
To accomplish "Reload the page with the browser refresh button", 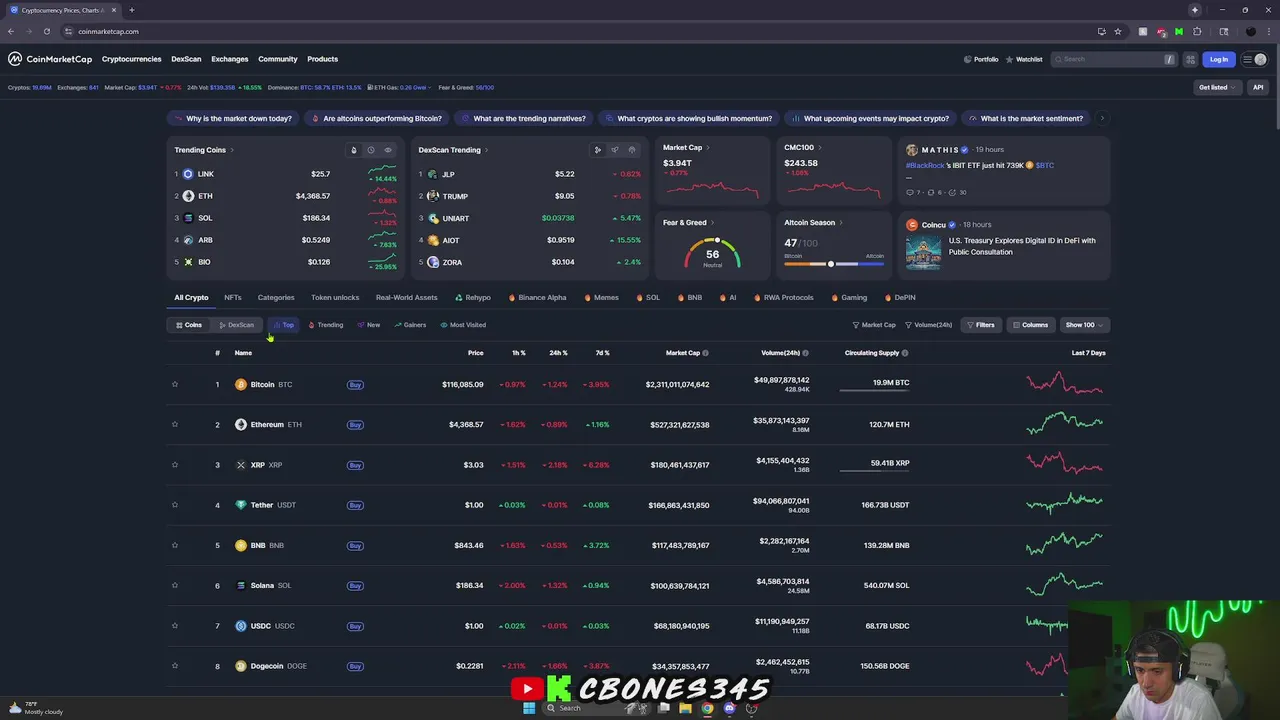I will (46, 31).
